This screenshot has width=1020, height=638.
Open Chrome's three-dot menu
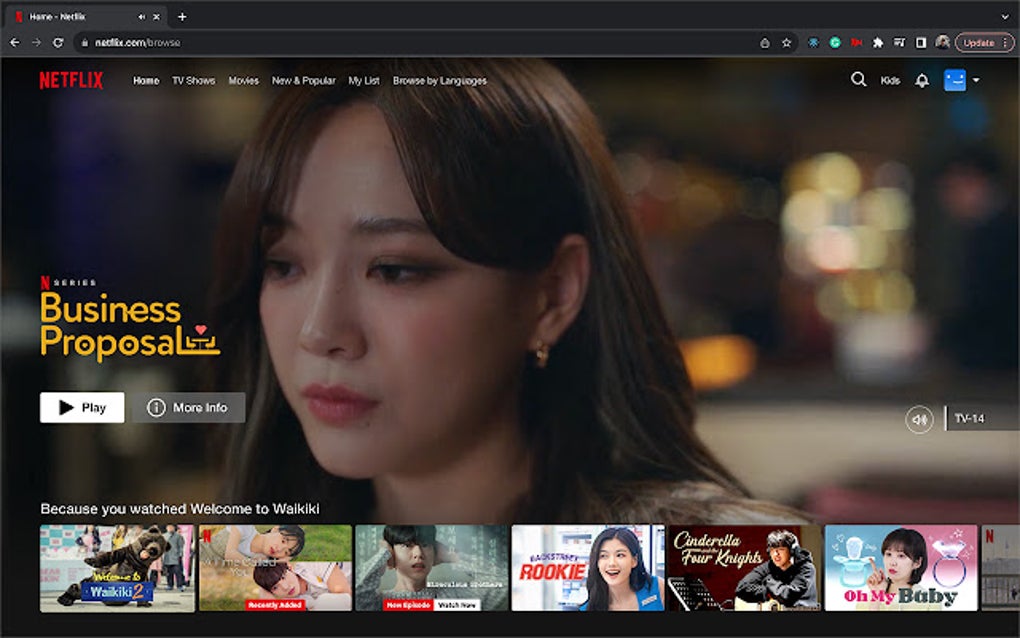point(1006,43)
